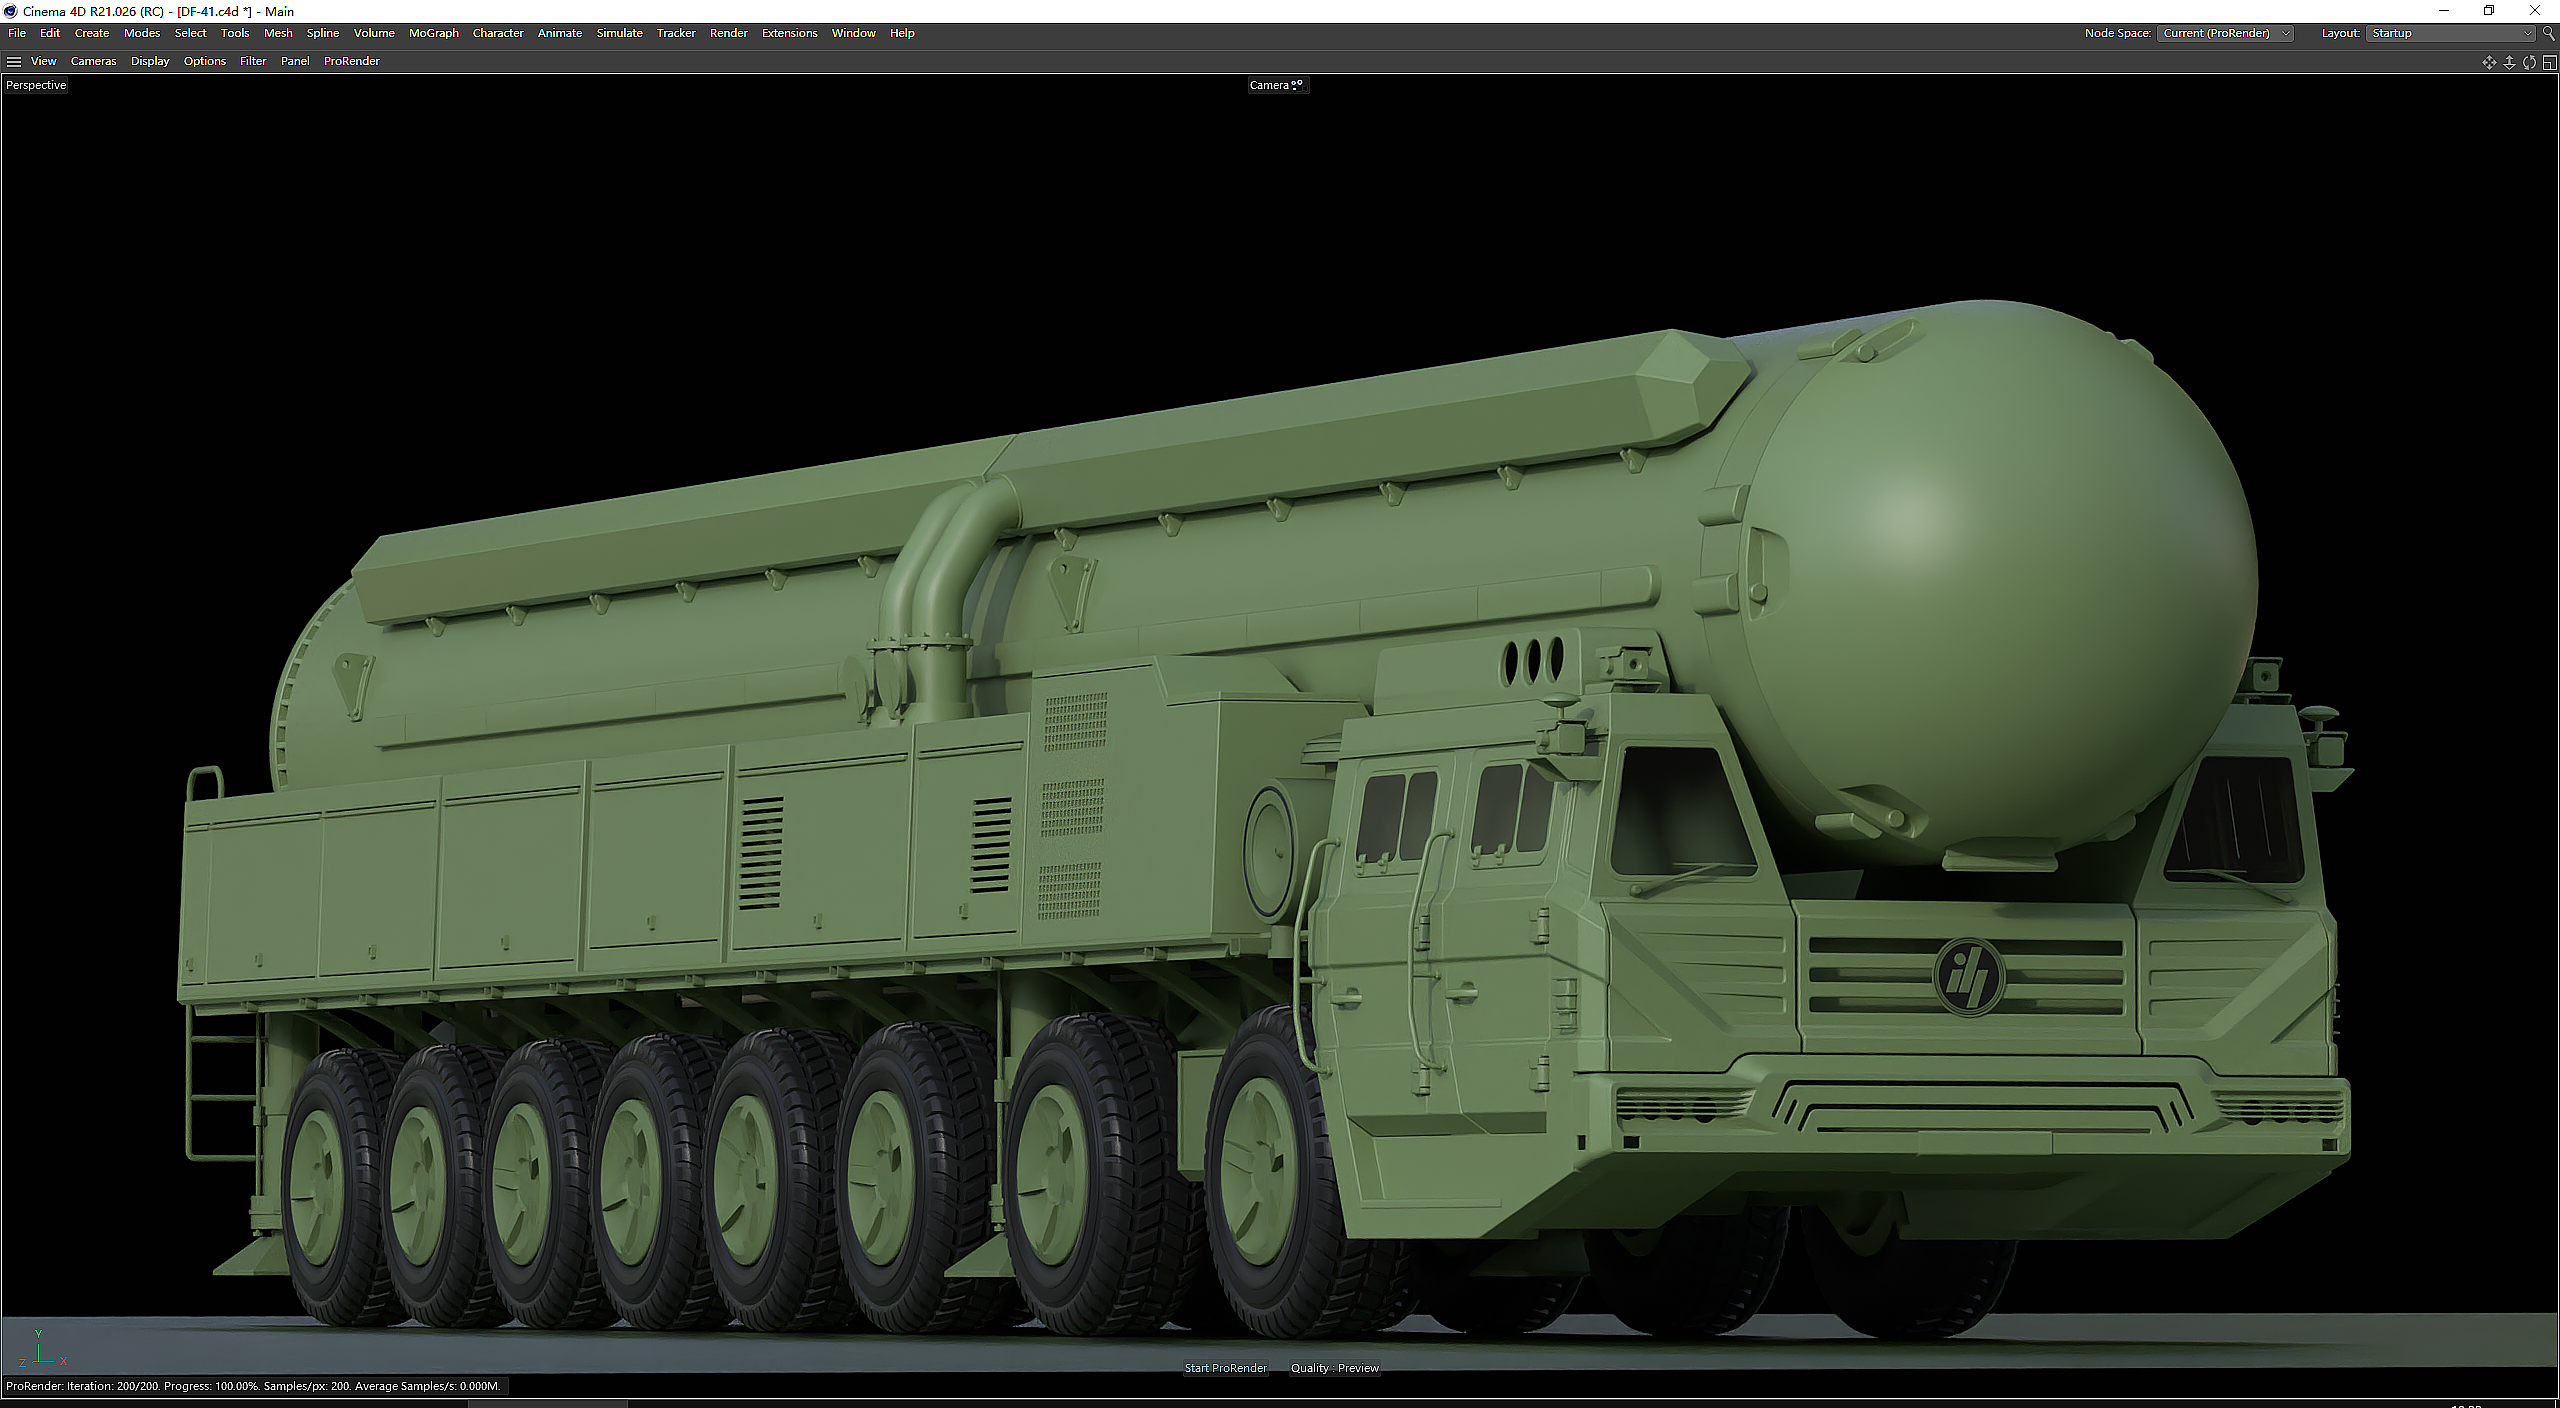
Task: Open the ProRender menu in the viewport bar
Action: click(x=351, y=61)
